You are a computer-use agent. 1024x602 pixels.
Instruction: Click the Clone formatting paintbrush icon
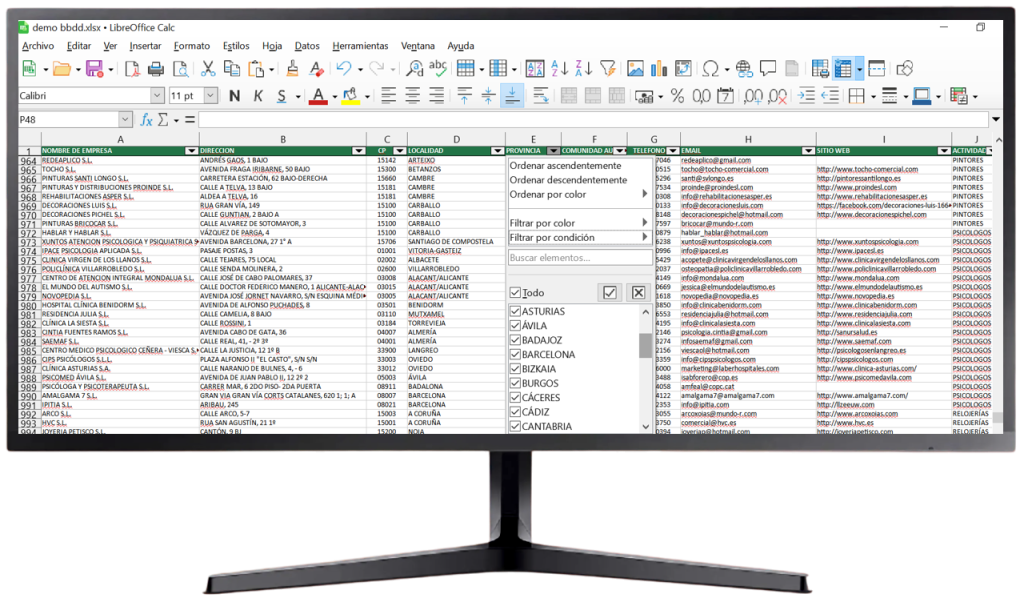[292, 68]
